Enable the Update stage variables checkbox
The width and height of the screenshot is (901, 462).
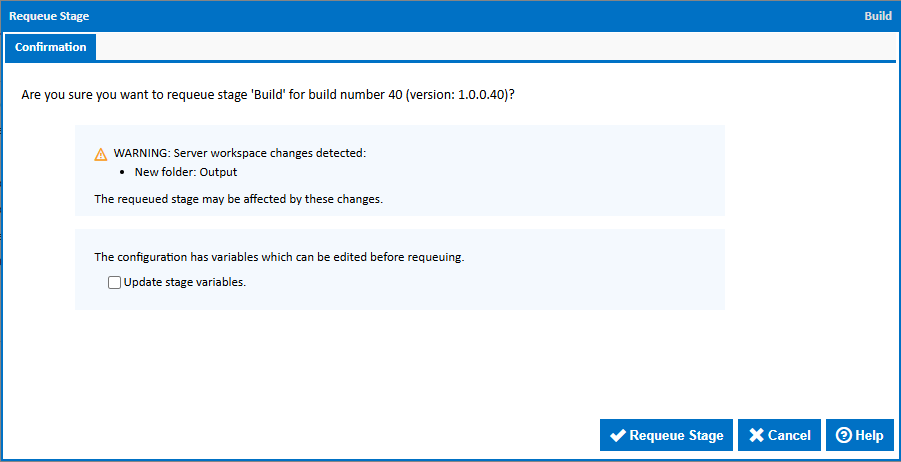pos(114,283)
